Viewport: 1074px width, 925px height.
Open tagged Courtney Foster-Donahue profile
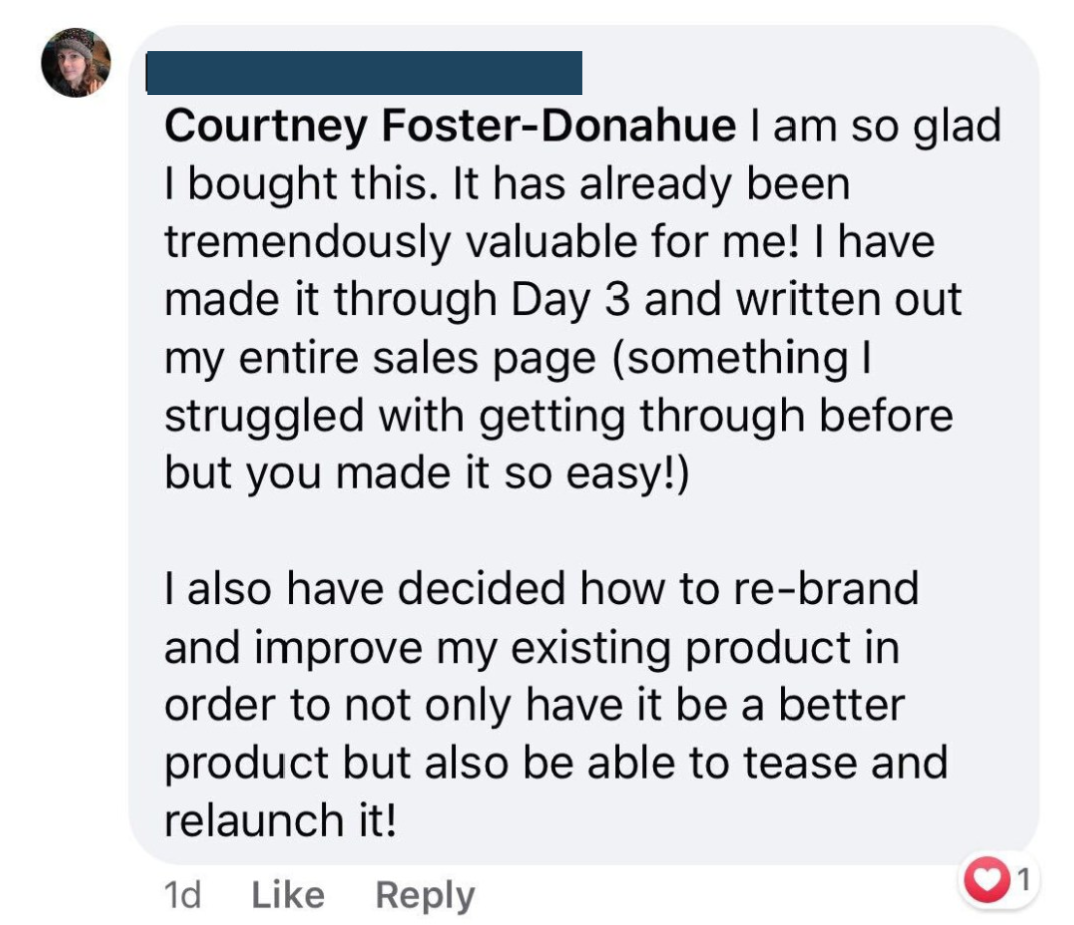450,127
